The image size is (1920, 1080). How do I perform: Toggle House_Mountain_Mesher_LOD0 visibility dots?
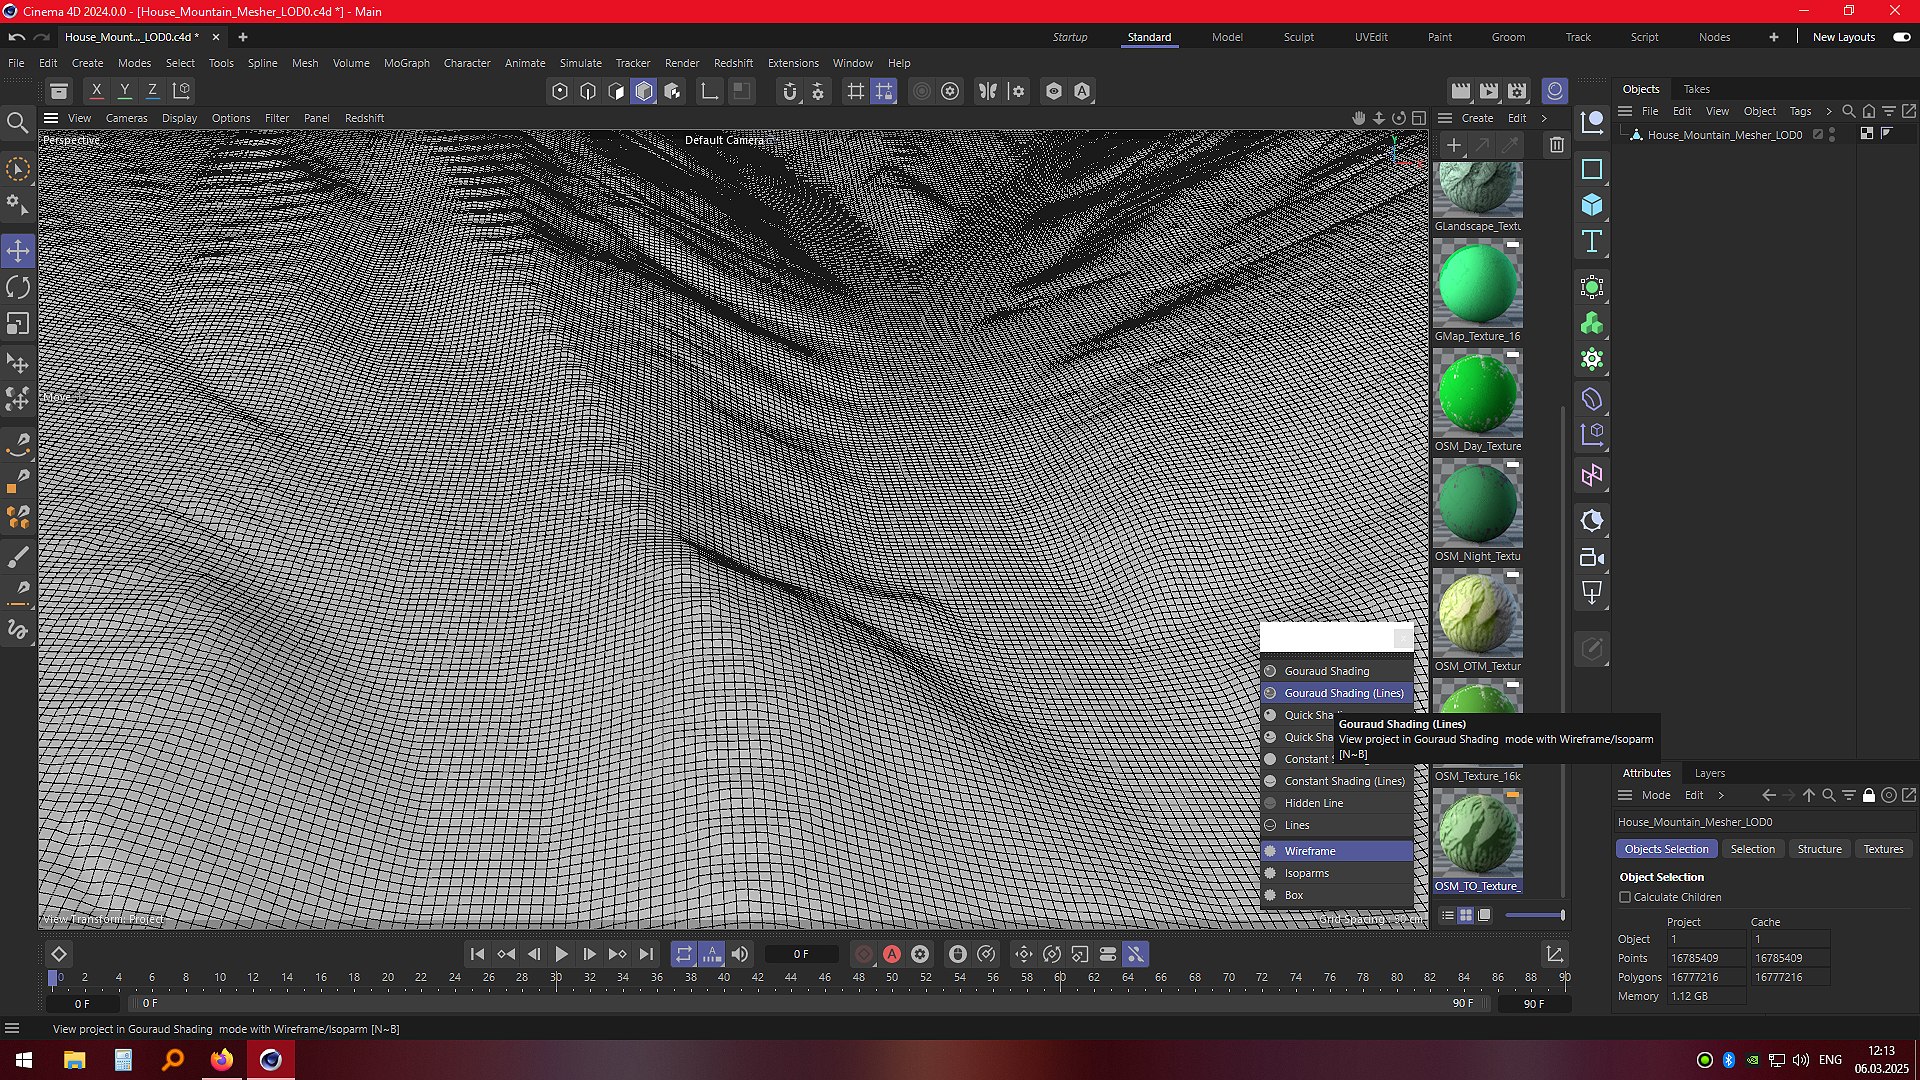[1832, 134]
